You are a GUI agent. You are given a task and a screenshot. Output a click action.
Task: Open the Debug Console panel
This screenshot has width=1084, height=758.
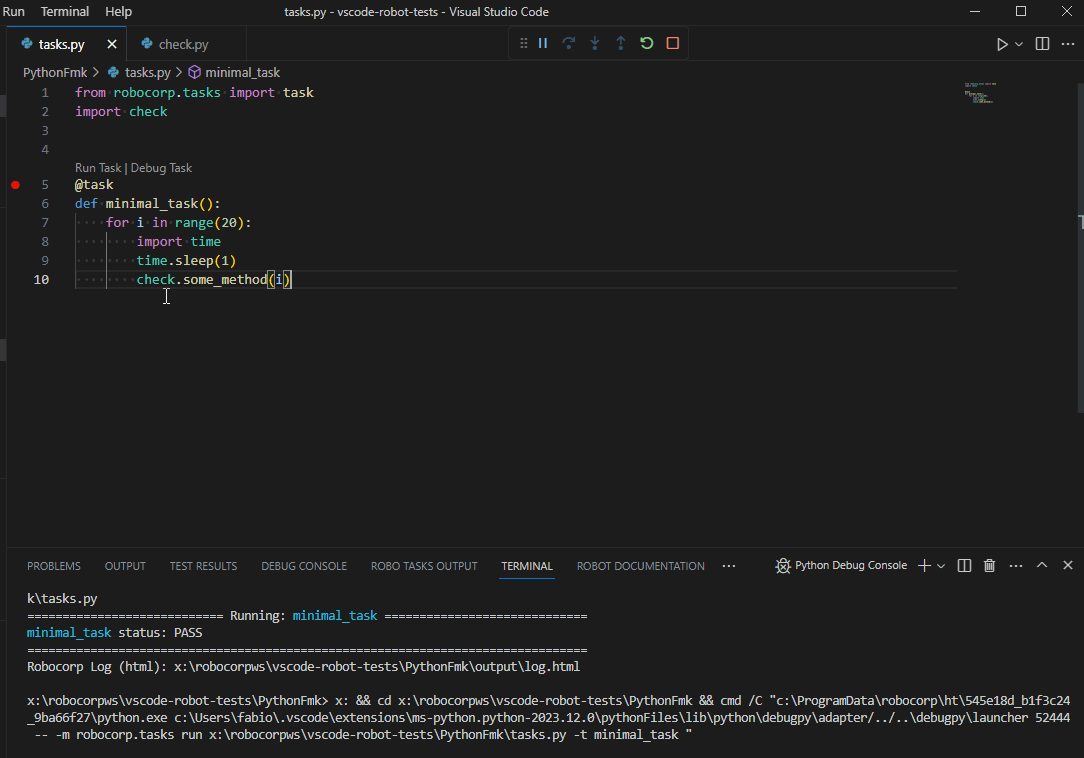tap(304, 566)
